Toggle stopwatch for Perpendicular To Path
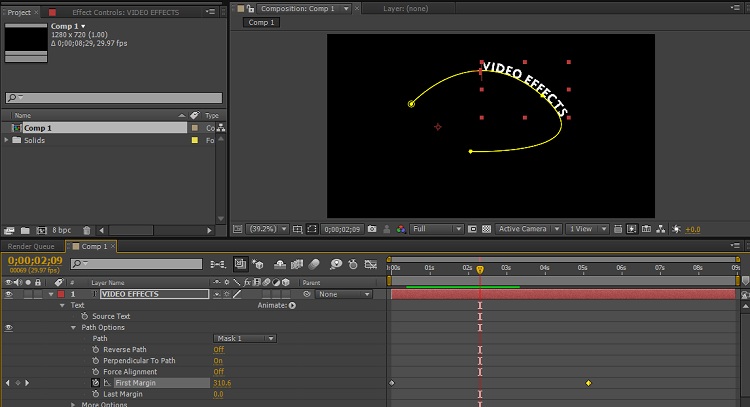Viewport: 750px width, 407px height. pyautogui.click(x=96, y=361)
